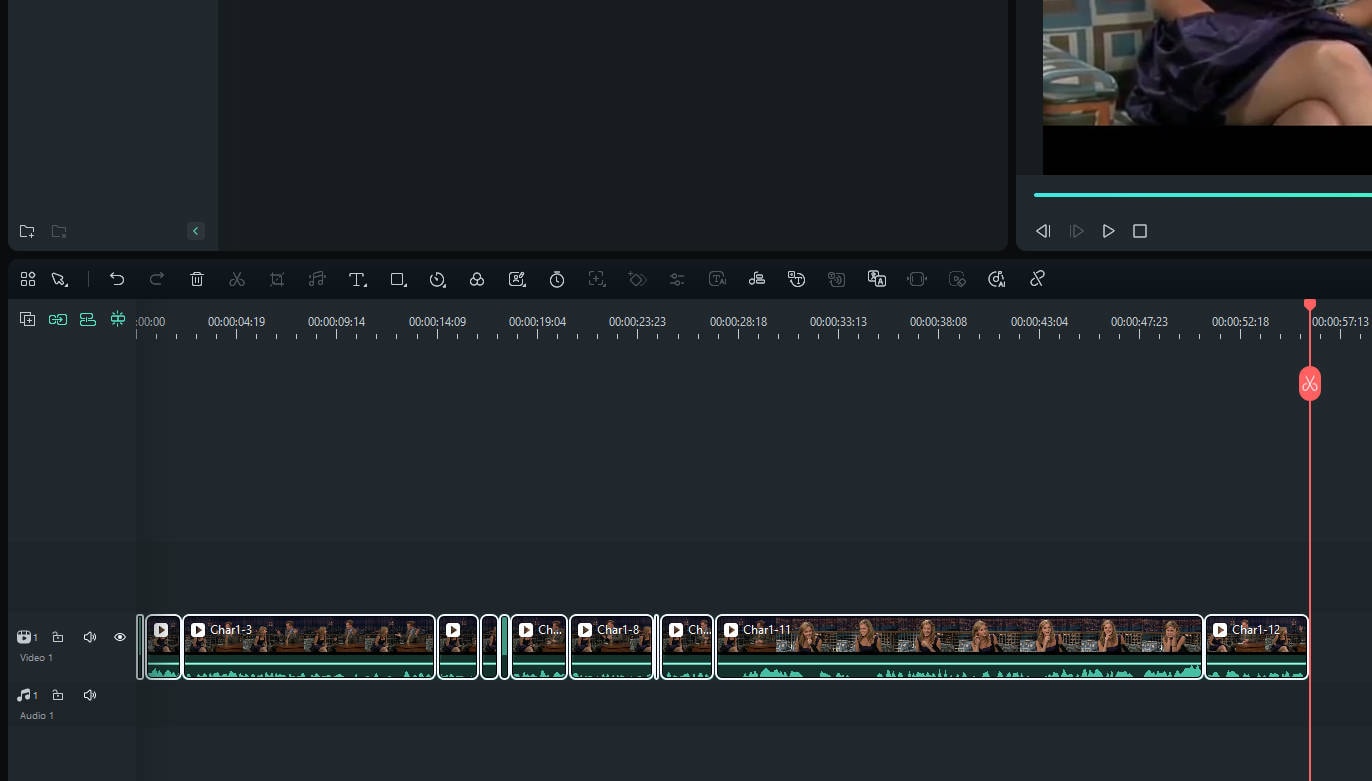Click the unlink chain icon
Image resolution: width=1372 pixels, height=781 pixels.
1037,279
